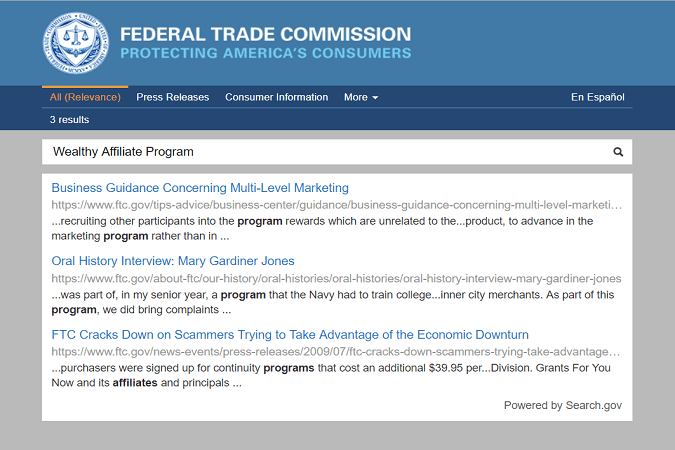Click the magnifying glass search icon

click(618, 152)
